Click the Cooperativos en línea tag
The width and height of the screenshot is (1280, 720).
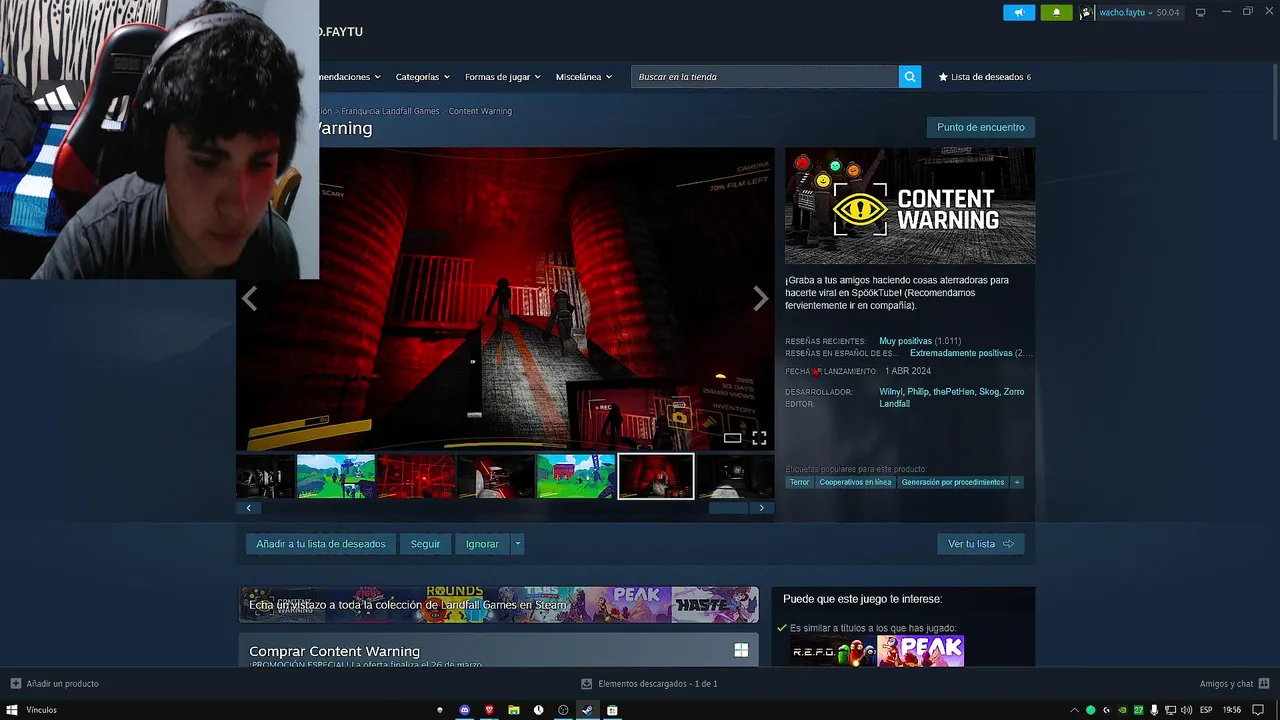pos(855,482)
